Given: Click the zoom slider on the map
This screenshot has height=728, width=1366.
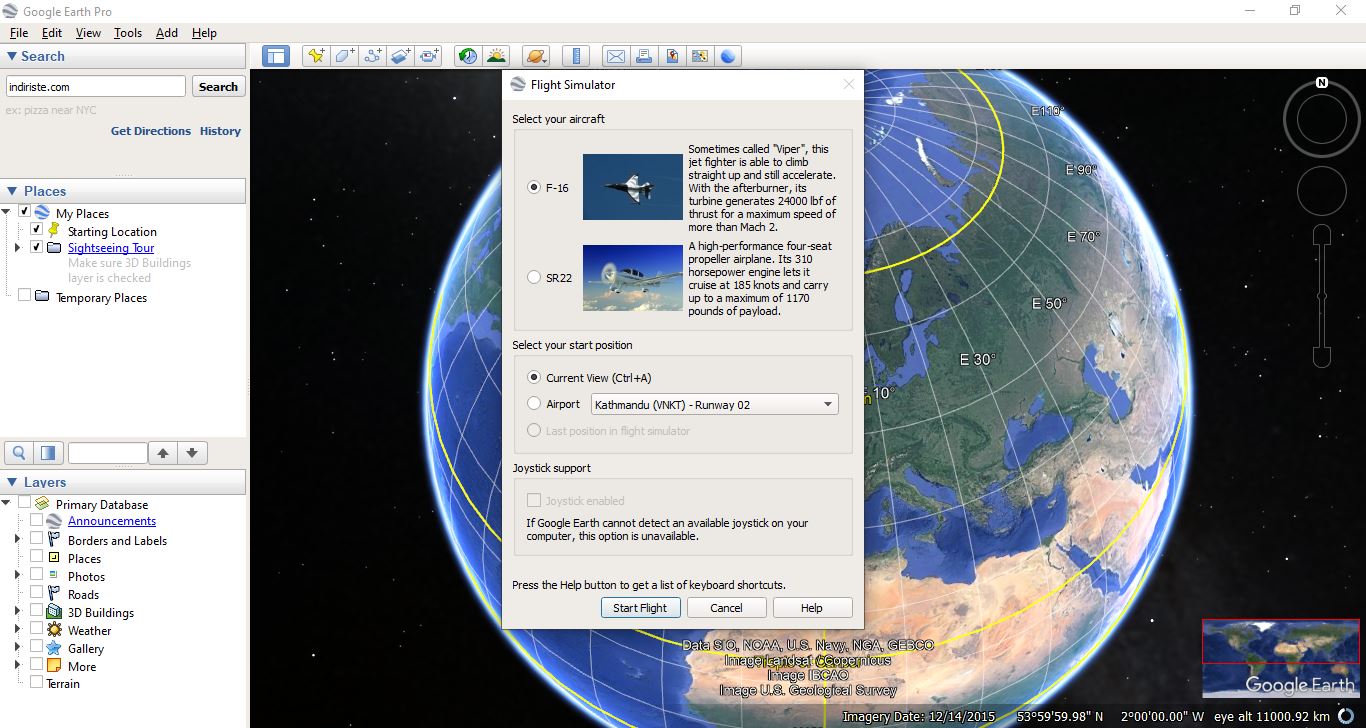Looking at the screenshot, I should [x=1322, y=296].
